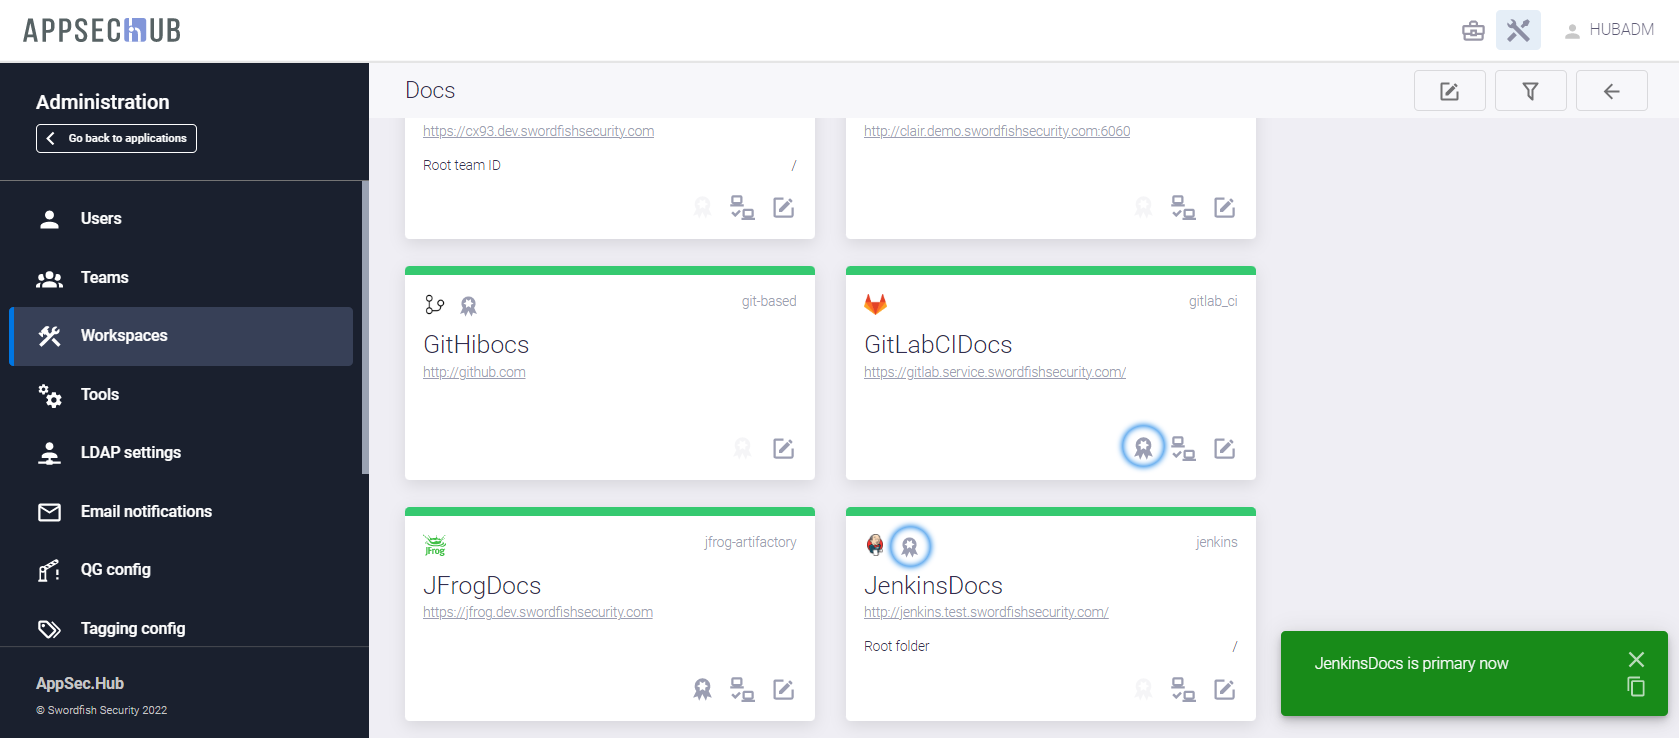Viewport: 1679px width, 738px height.
Task: Edit the GitHibocs tool card
Action: (783, 448)
